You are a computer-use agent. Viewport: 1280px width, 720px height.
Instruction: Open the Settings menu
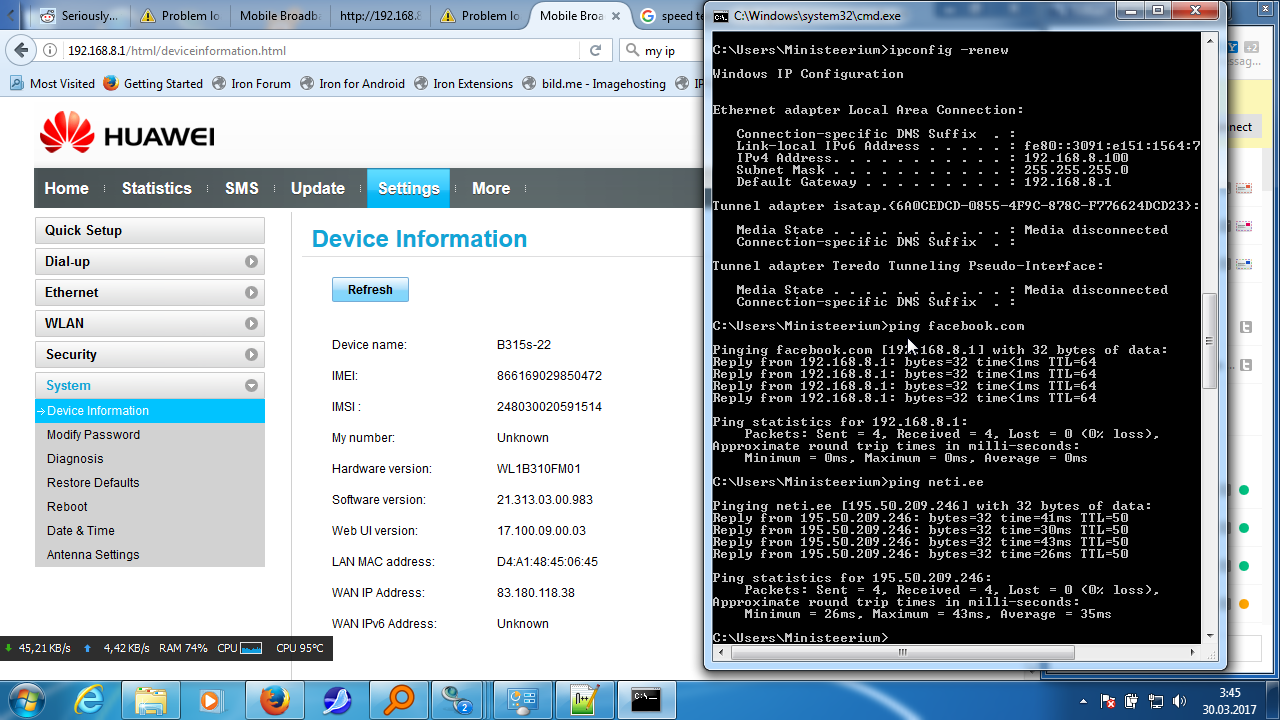408,188
